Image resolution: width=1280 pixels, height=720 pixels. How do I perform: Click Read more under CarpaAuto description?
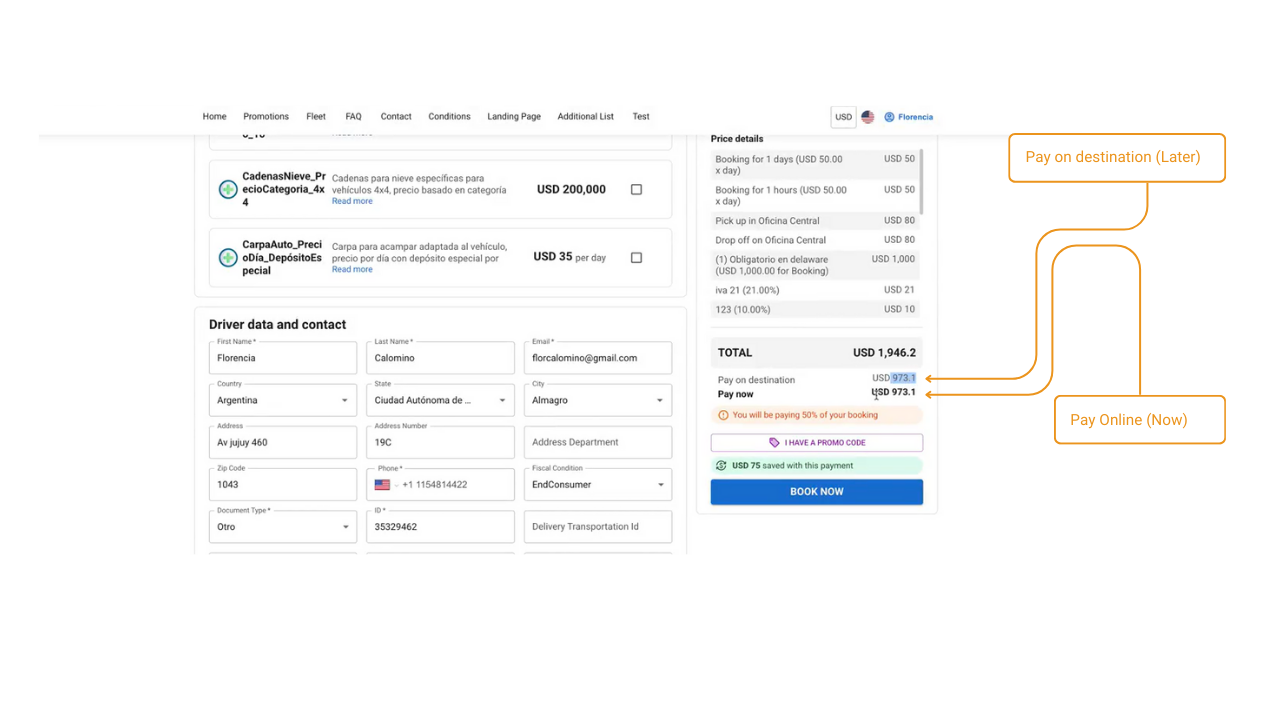tap(352, 270)
